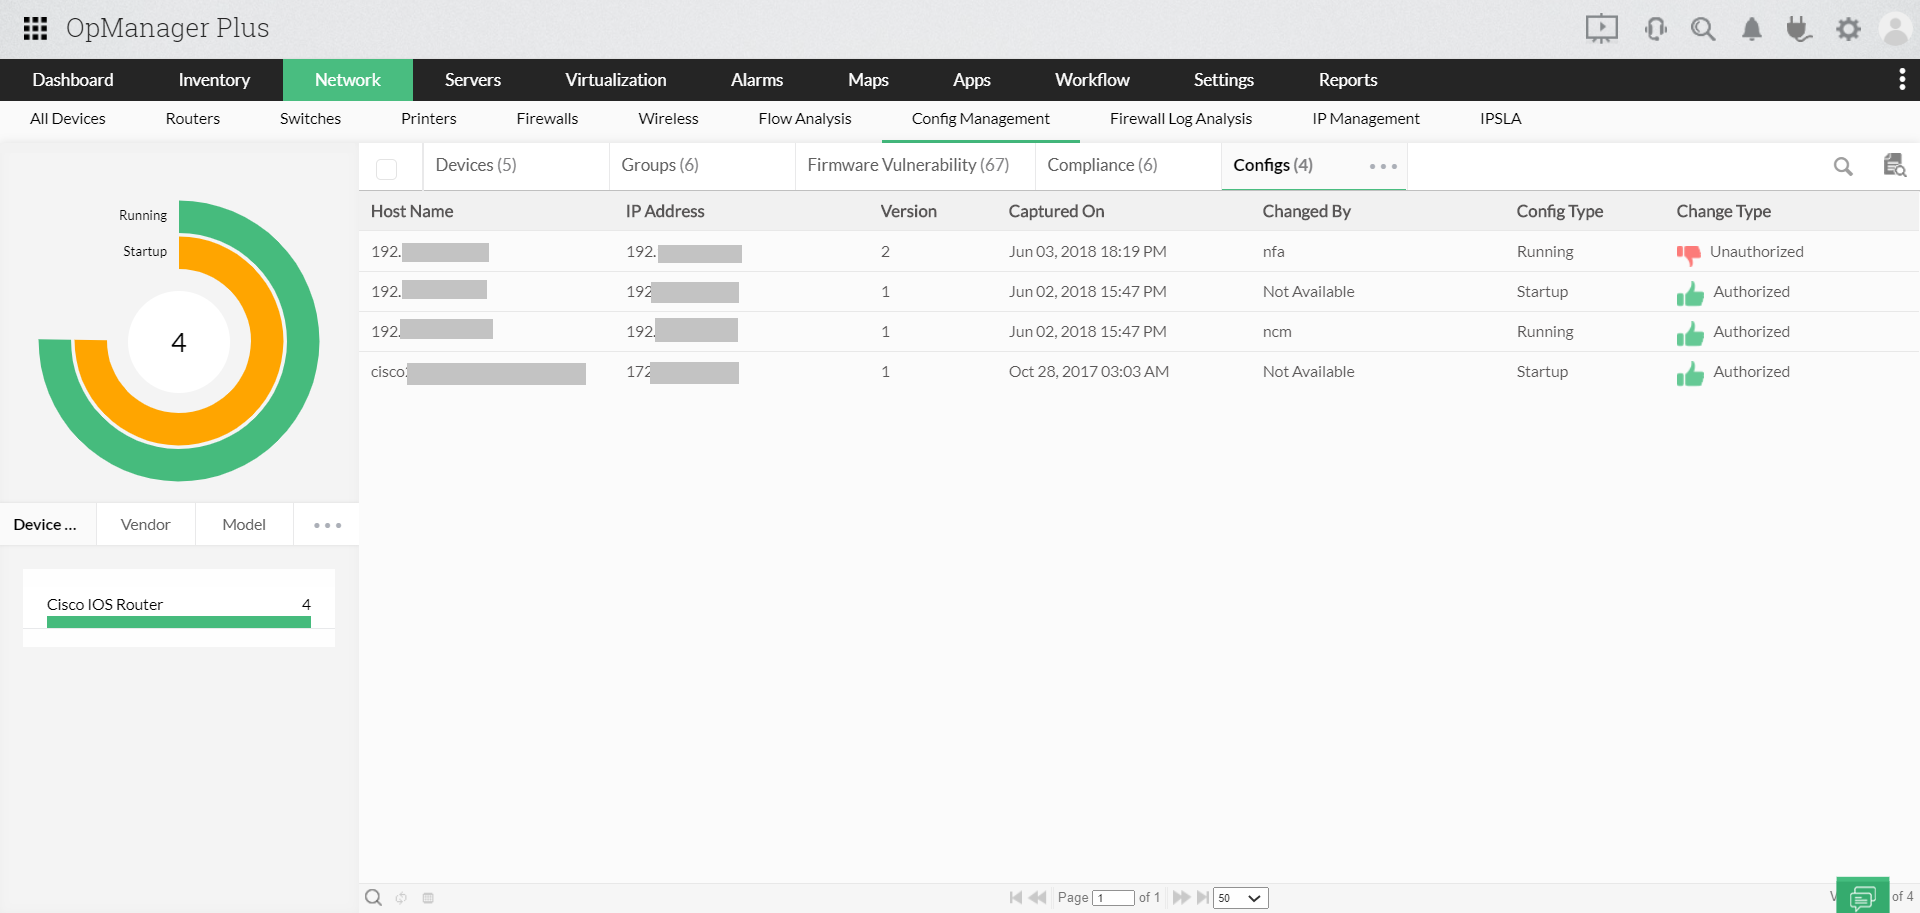The image size is (1920, 913).
Task: Select the checkbox in the Configs table header
Action: [x=387, y=168]
